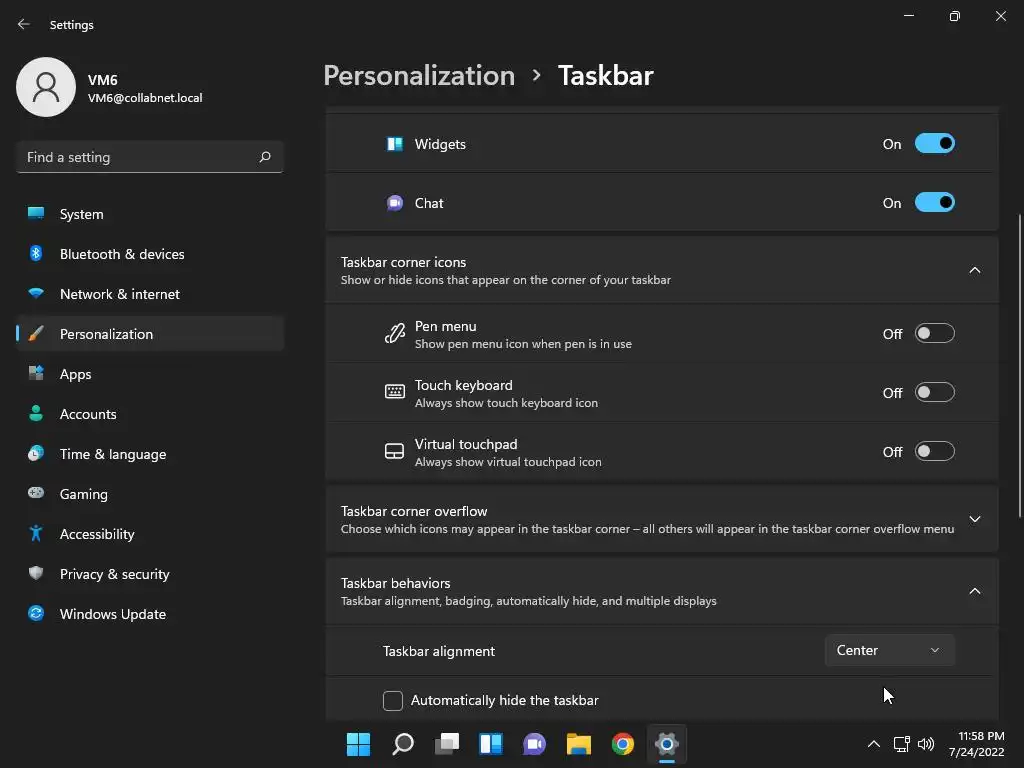Show hidden icons in the system tray
1024x768 pixels.
coord(873,744)
